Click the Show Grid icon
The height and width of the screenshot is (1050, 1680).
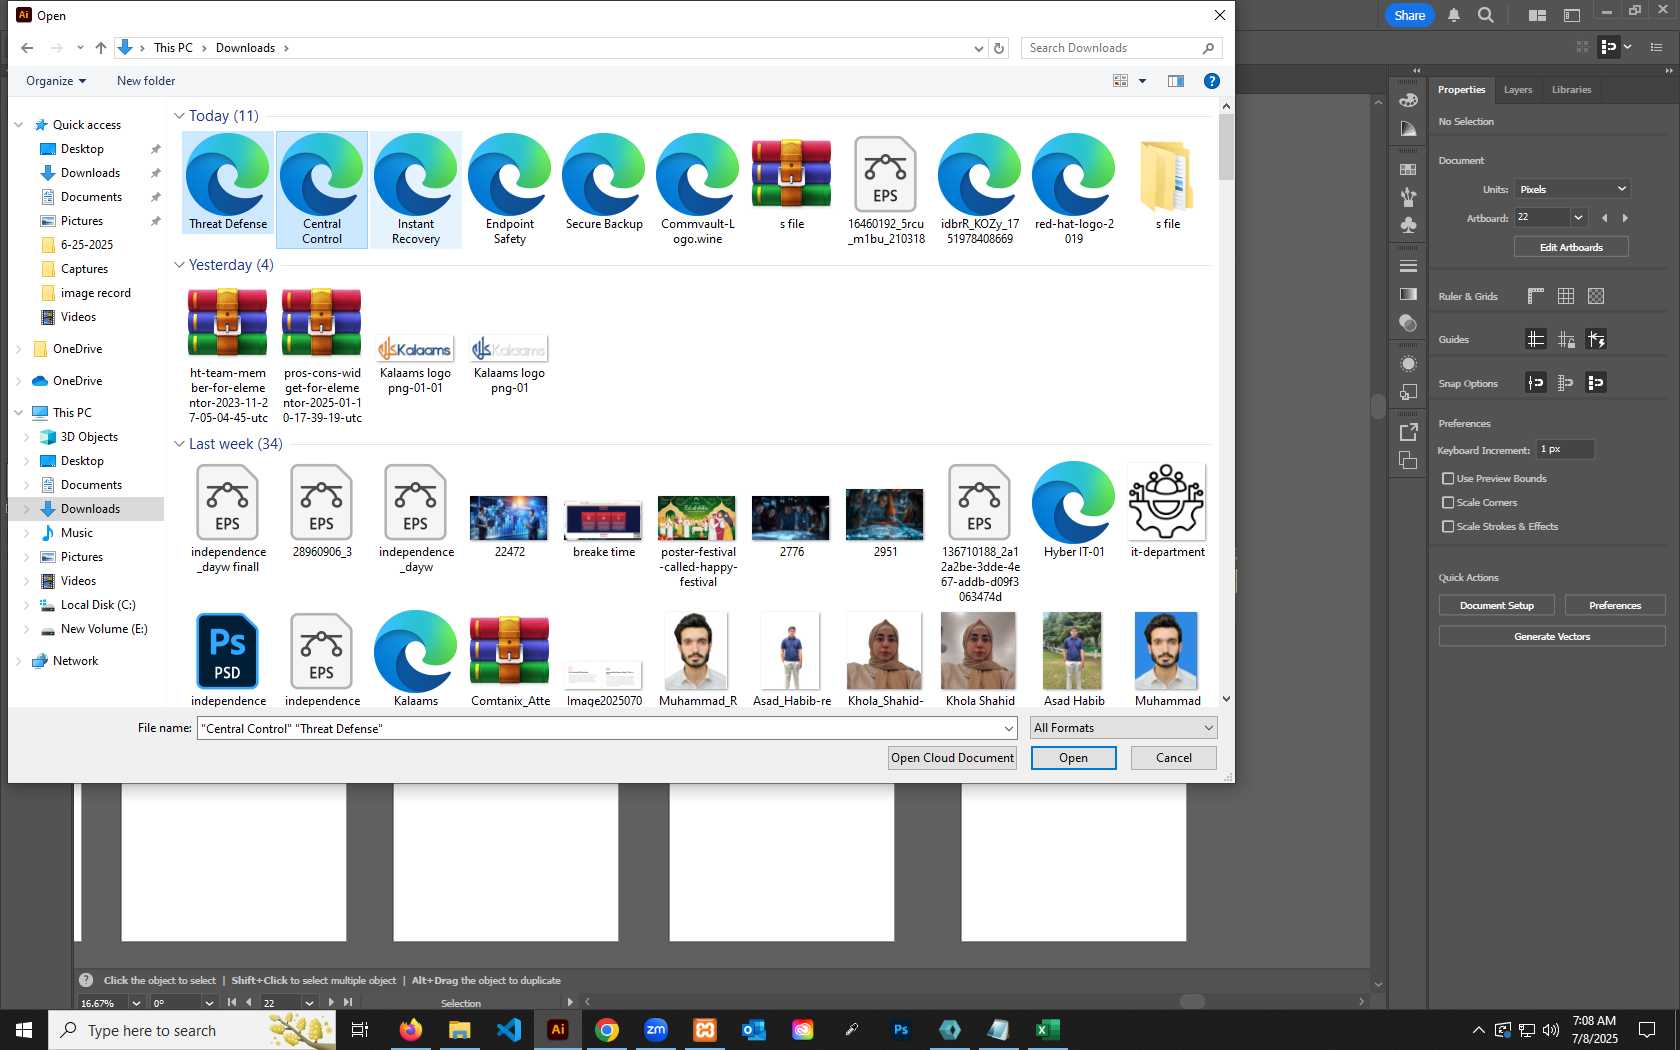[1566, 296]
